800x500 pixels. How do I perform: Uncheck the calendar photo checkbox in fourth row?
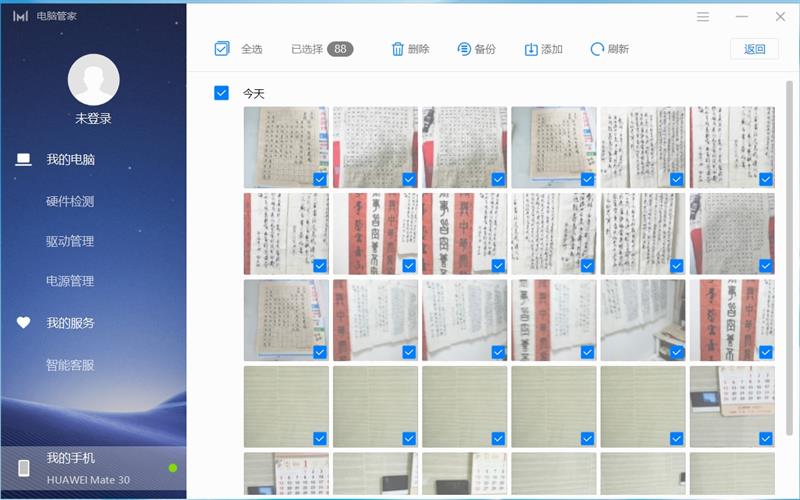pos(766,438)
